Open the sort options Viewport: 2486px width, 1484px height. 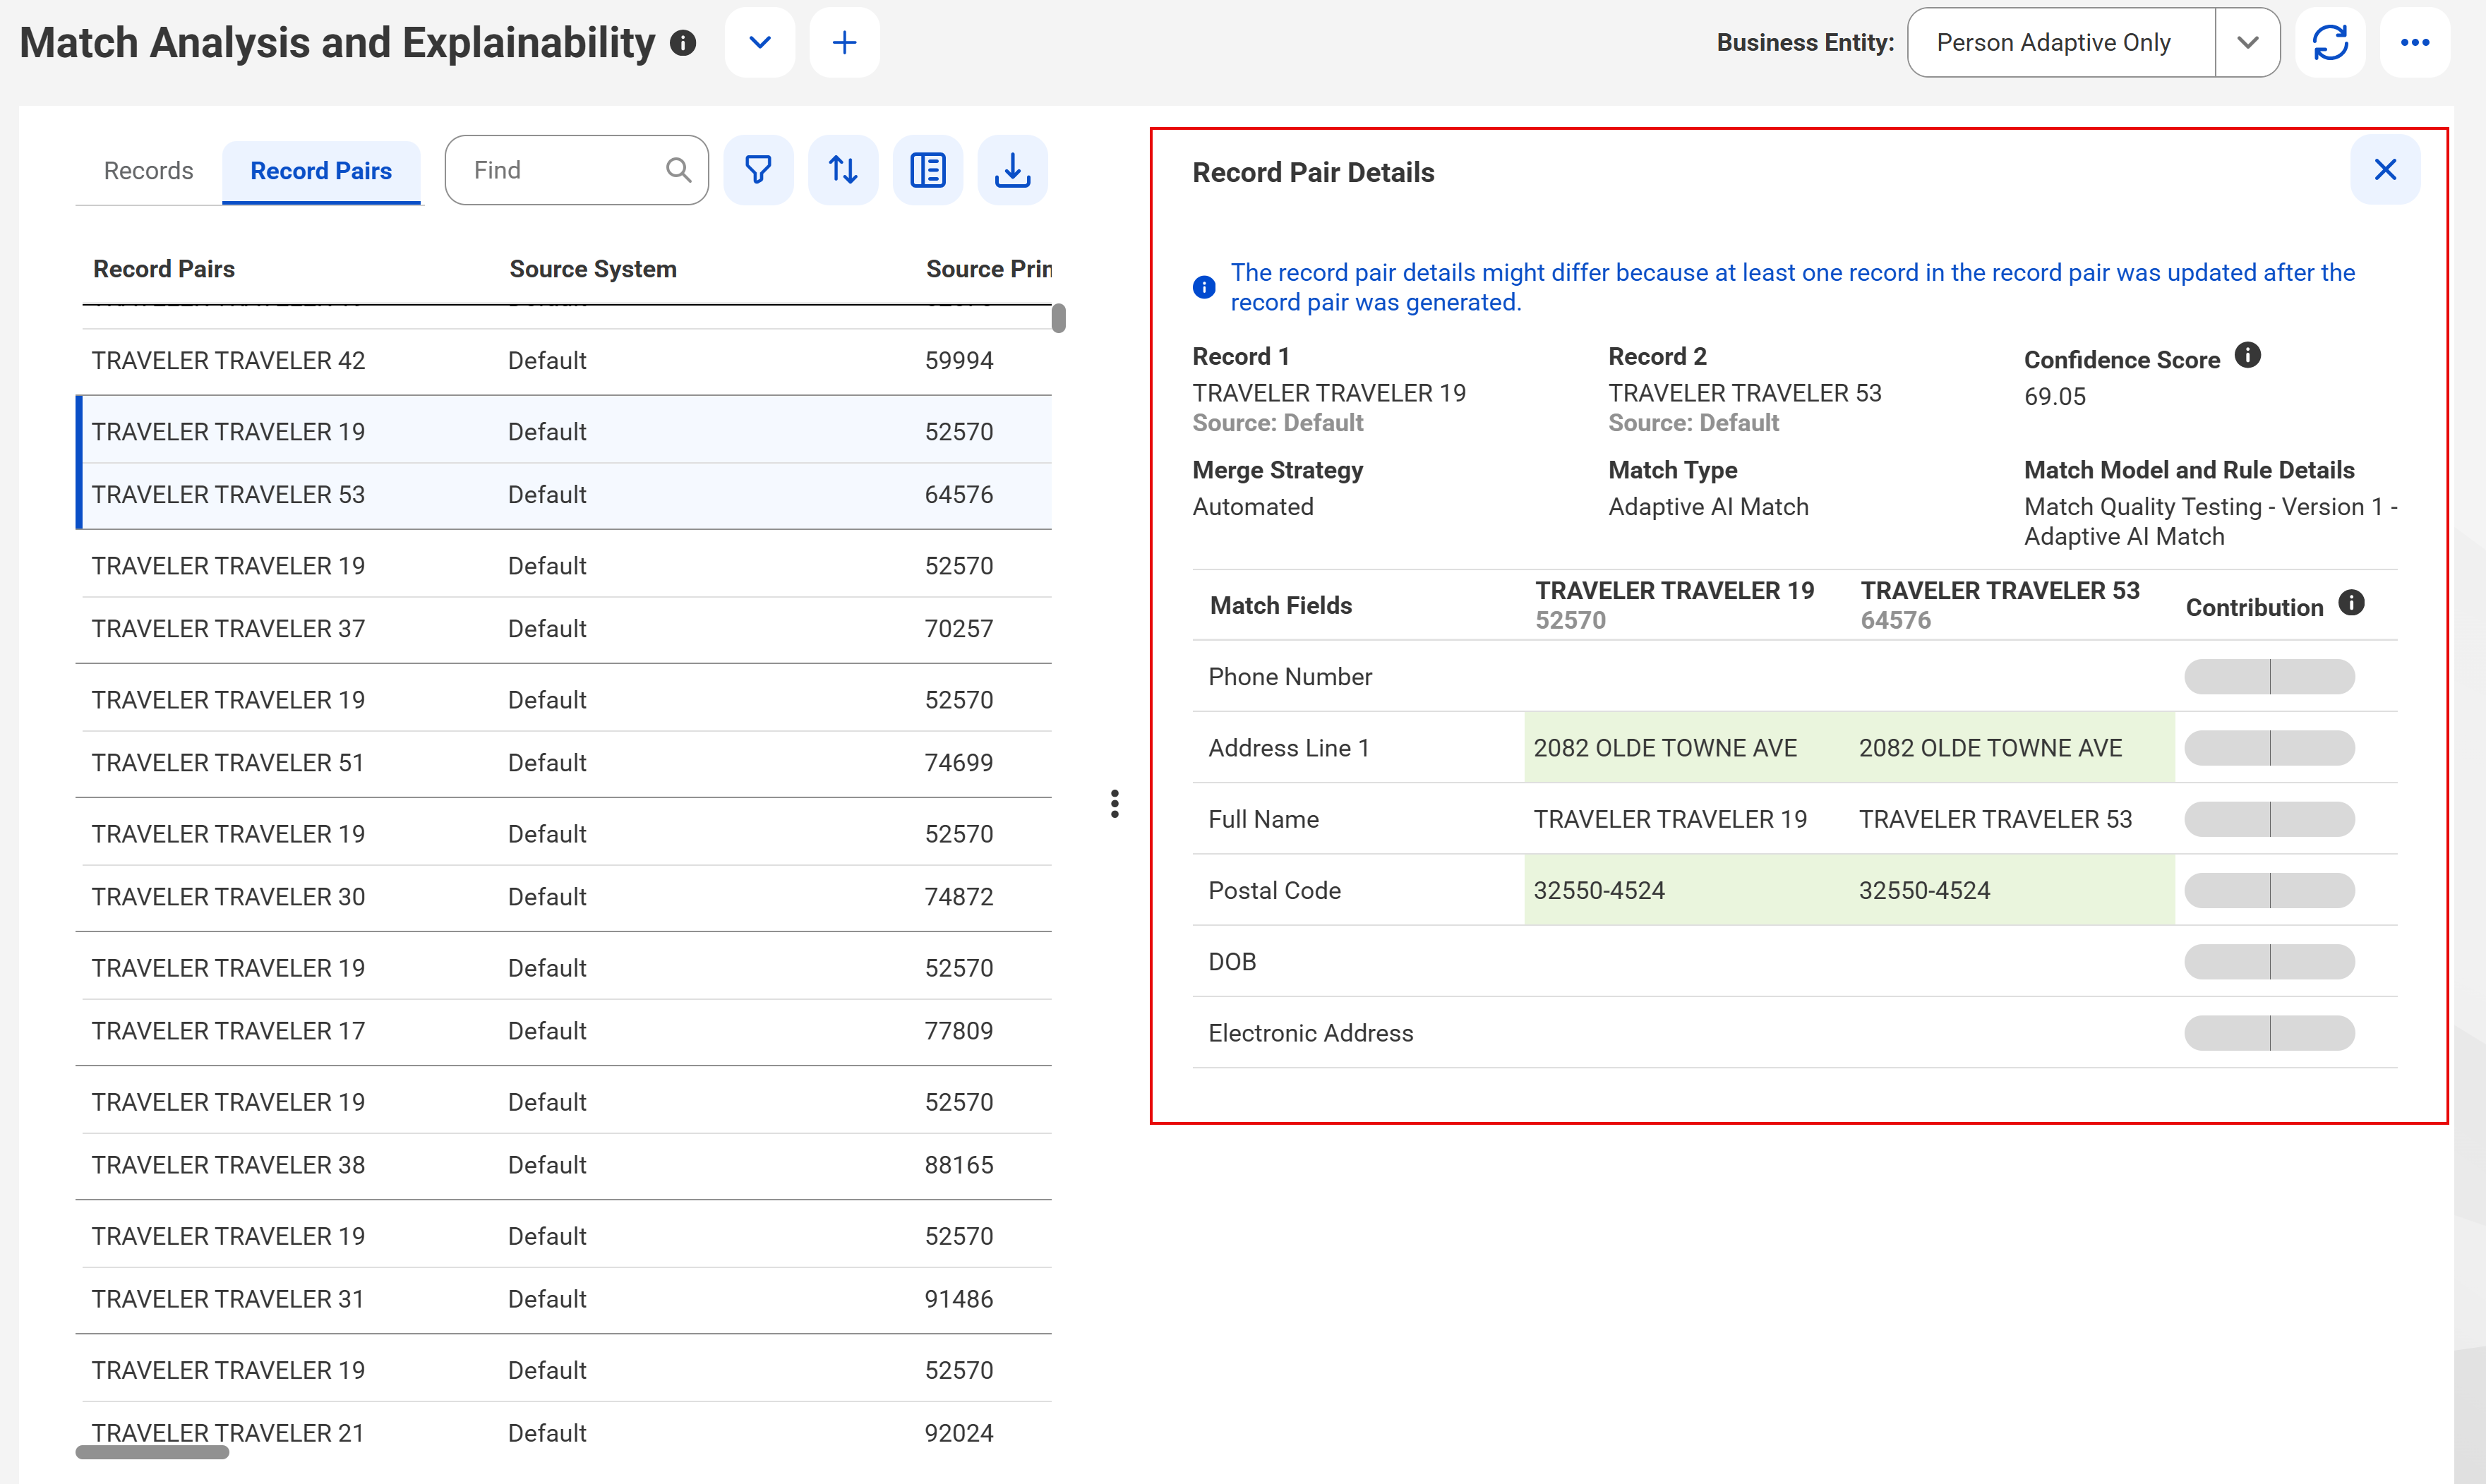843,170
